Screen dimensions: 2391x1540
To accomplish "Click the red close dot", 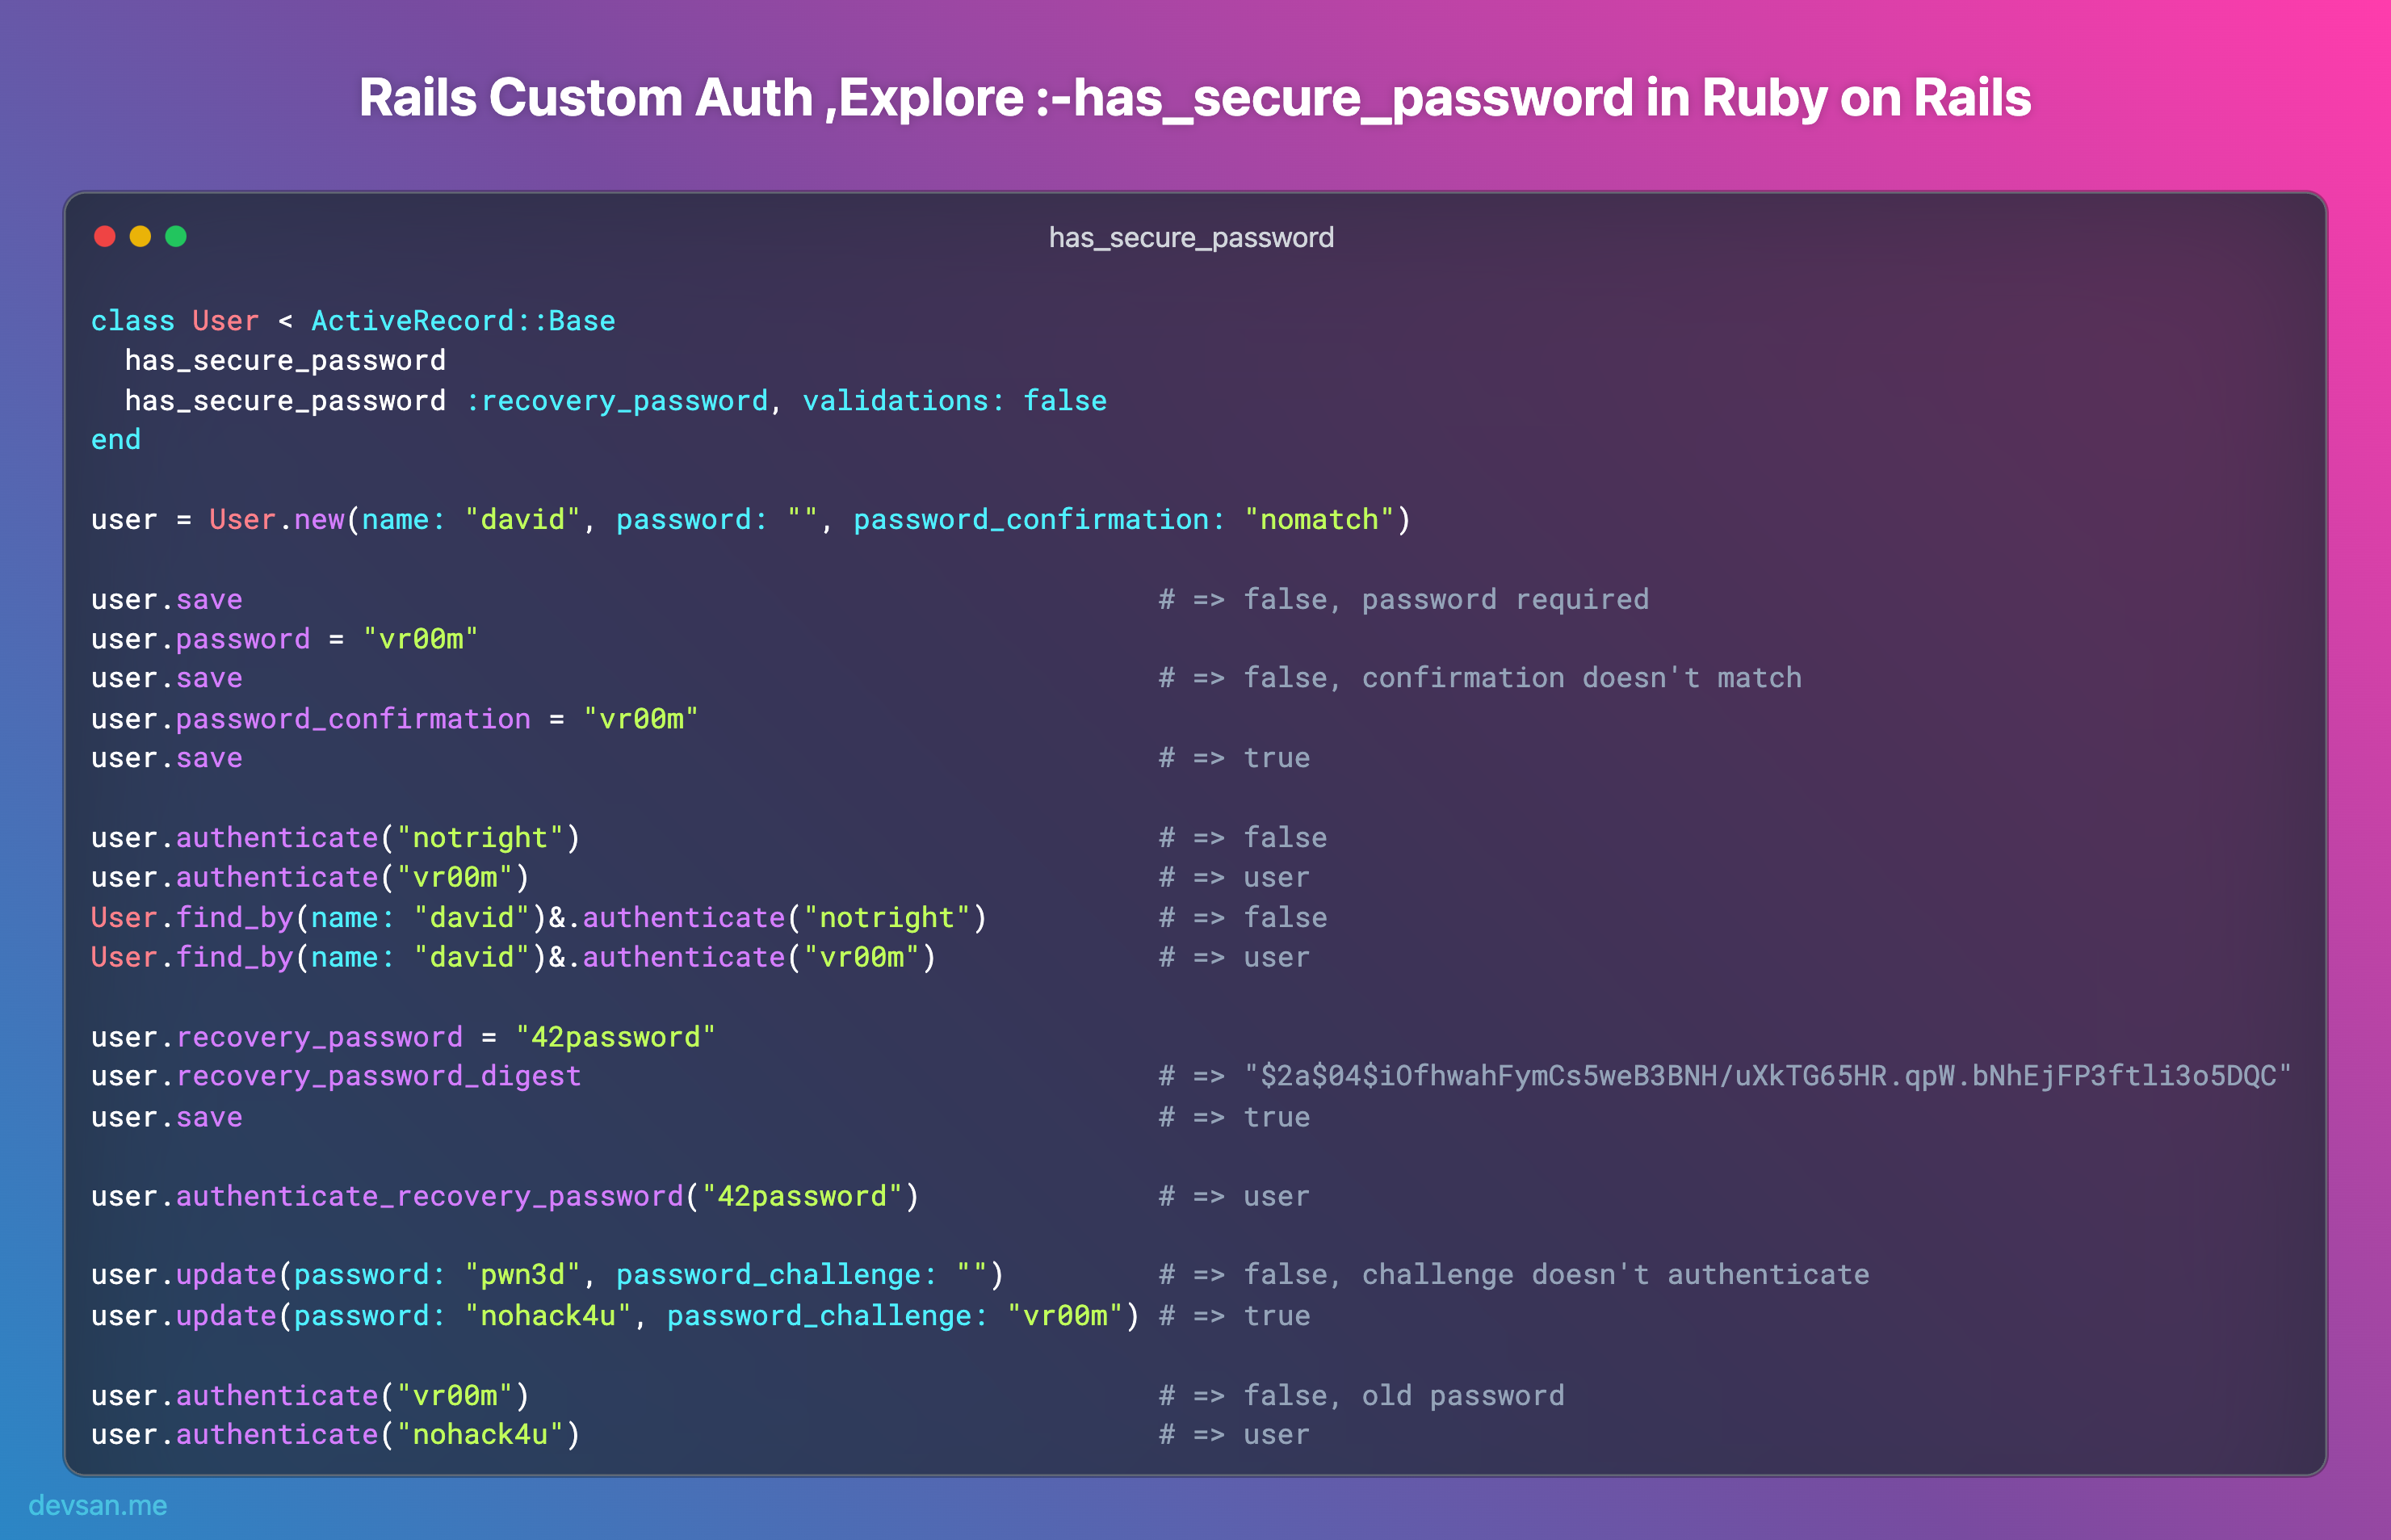I will click(x=105, y=236).
